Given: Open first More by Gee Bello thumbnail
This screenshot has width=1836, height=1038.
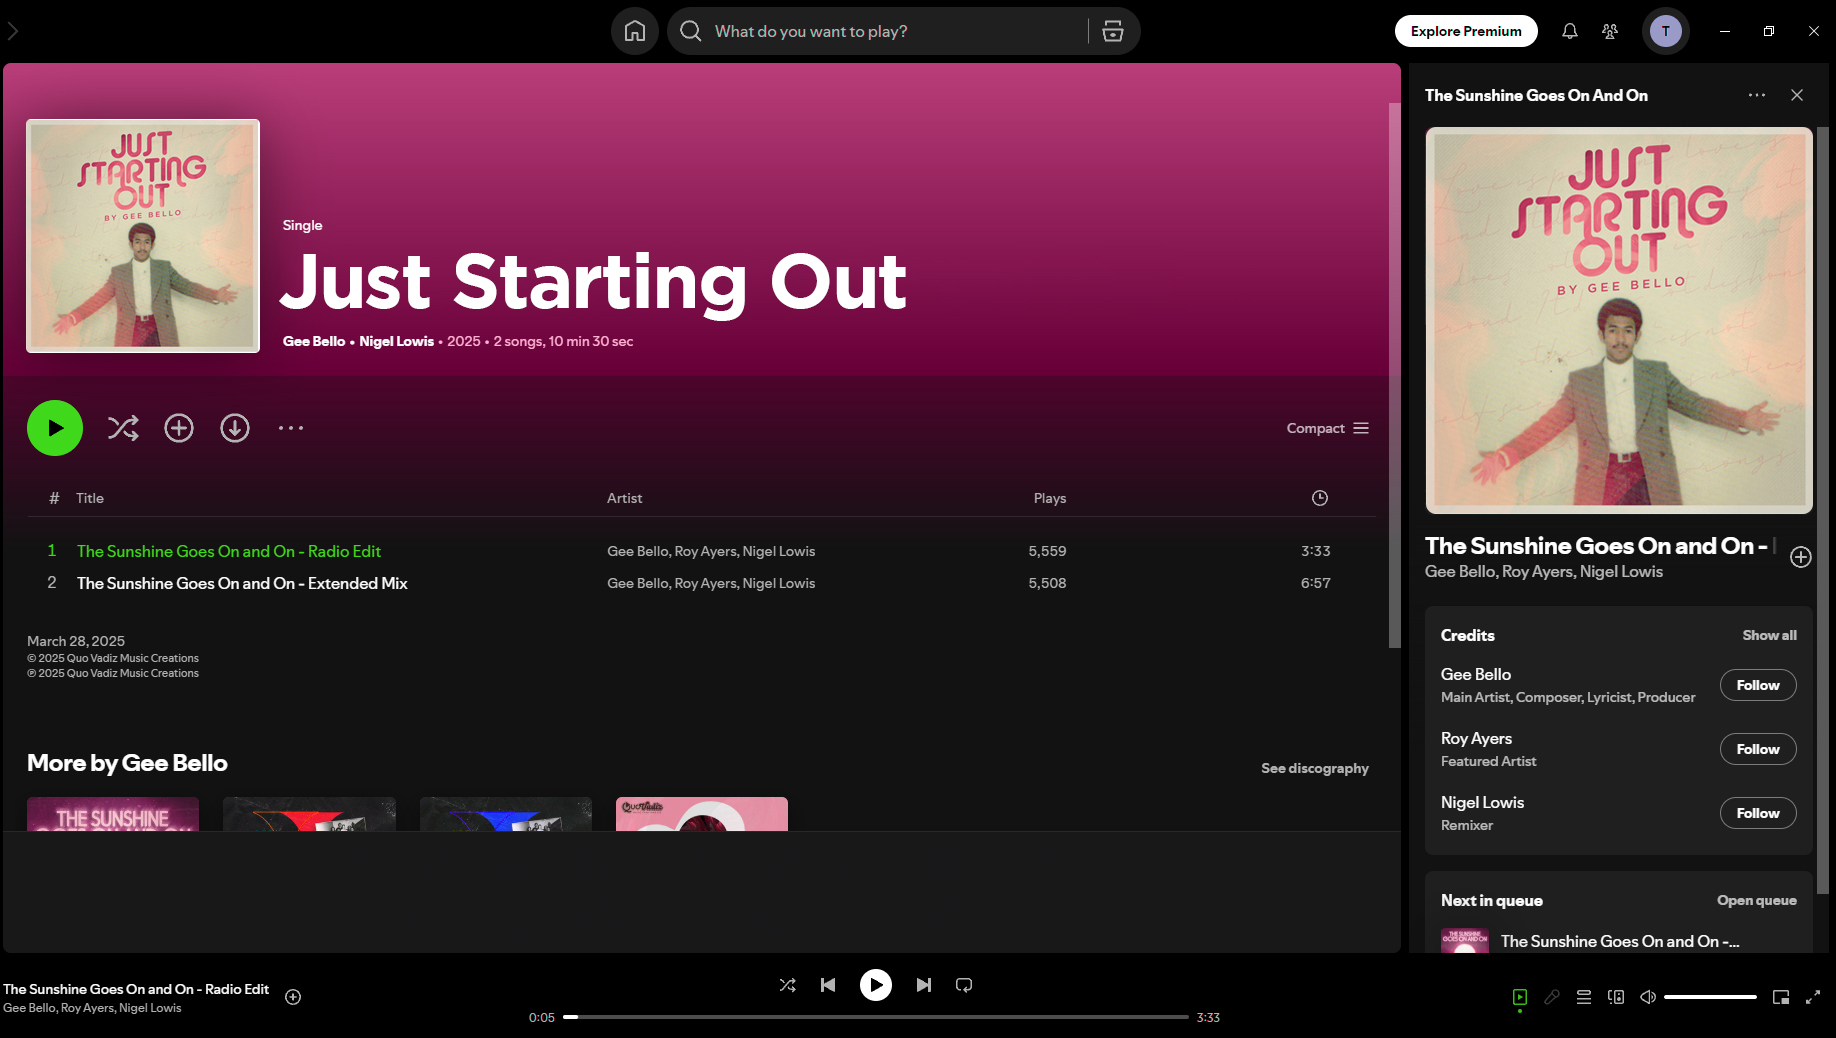Looking at the screenshot, I should [x=113, y=814].
